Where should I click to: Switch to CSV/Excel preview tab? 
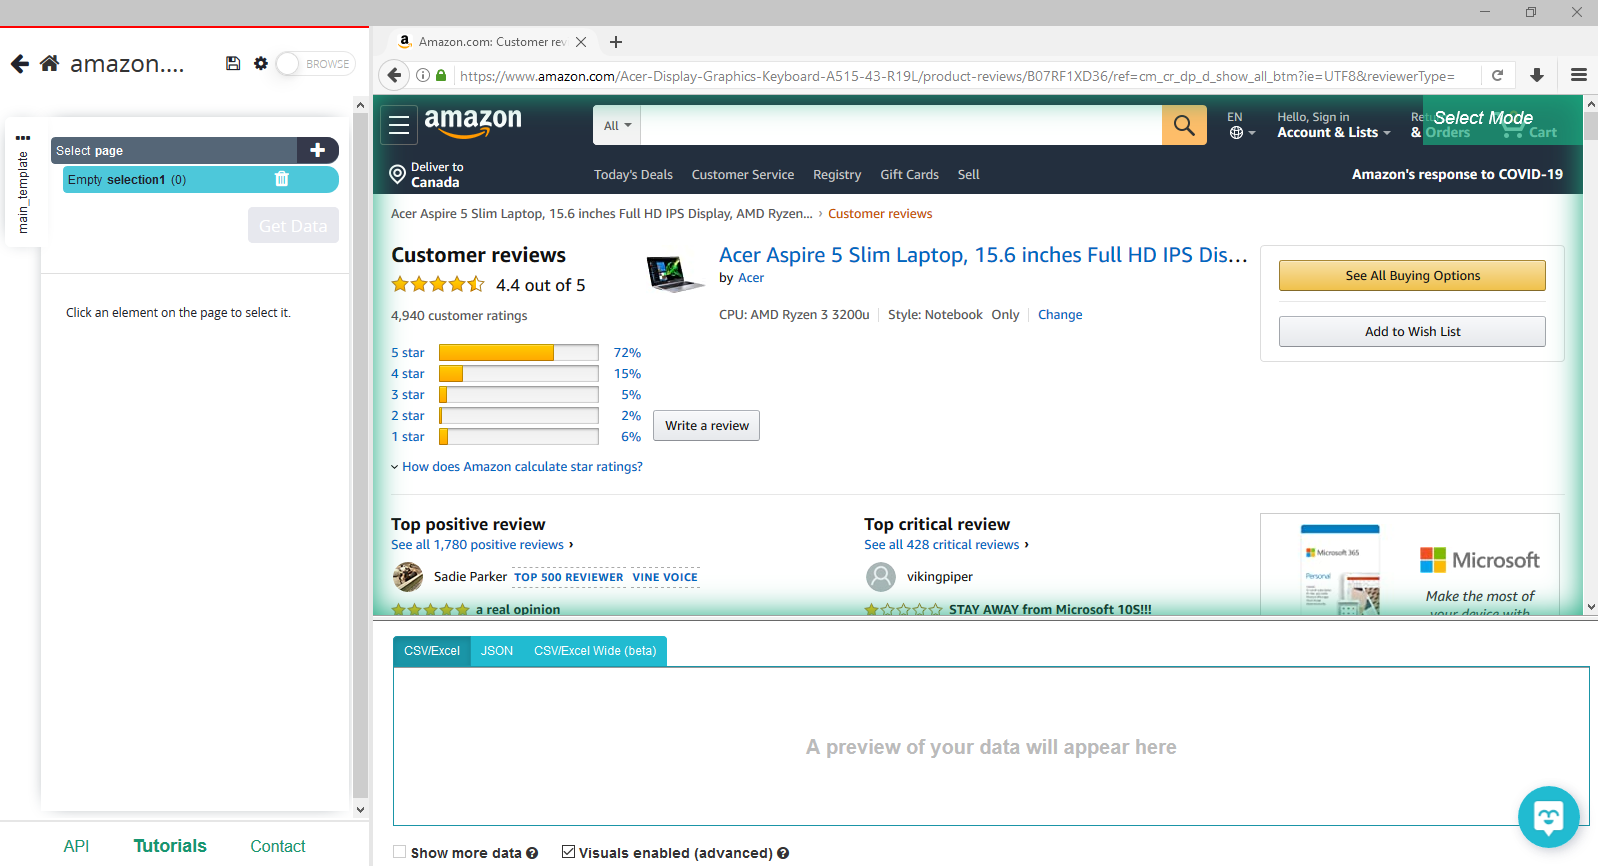pos(432,650)
